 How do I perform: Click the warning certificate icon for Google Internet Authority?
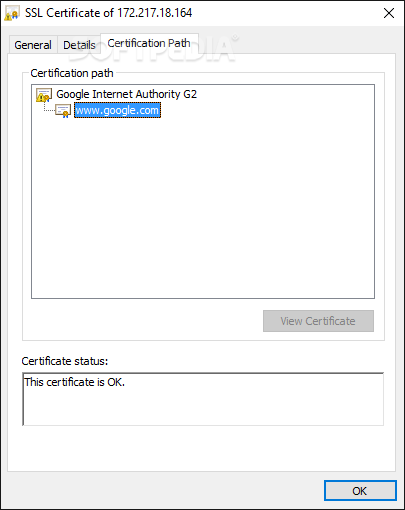click(44, 95)
